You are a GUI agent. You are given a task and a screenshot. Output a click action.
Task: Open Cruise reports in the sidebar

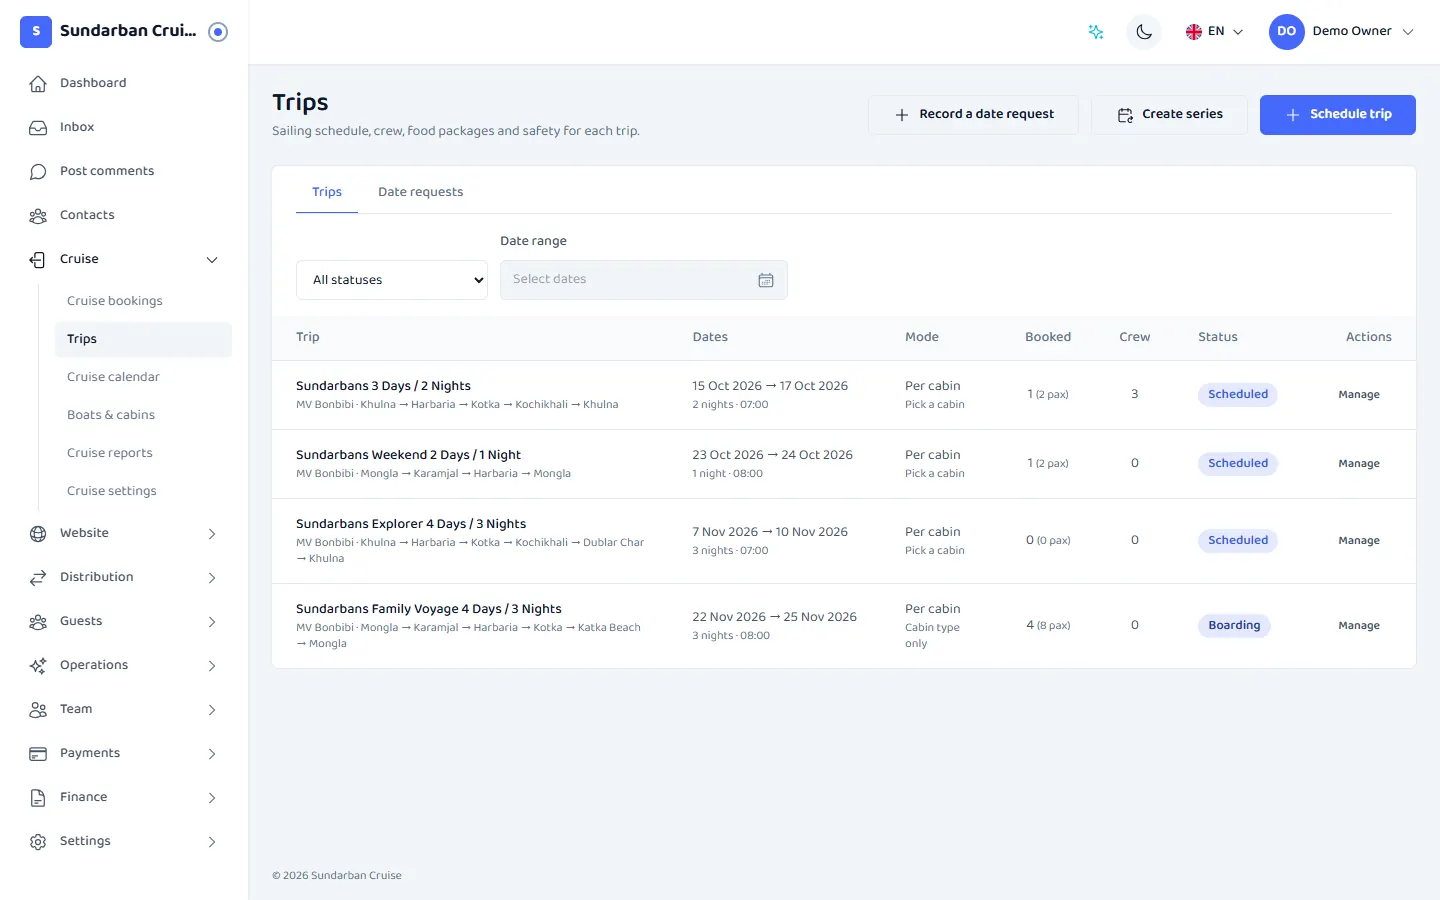pos(143,453)
